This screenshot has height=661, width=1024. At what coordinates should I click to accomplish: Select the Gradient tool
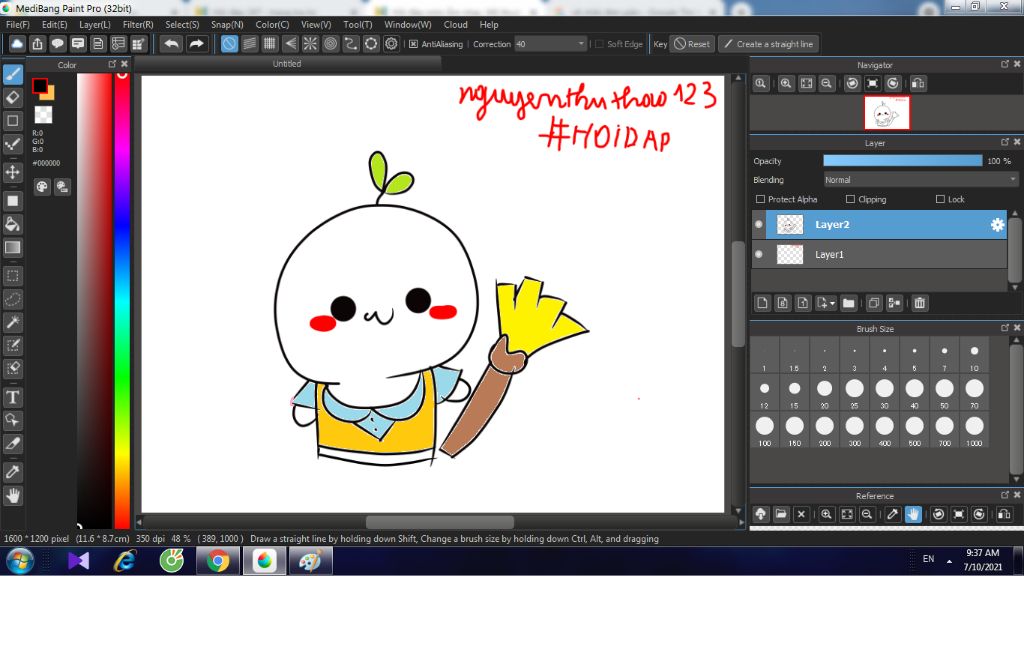click(x=13, y=248)
